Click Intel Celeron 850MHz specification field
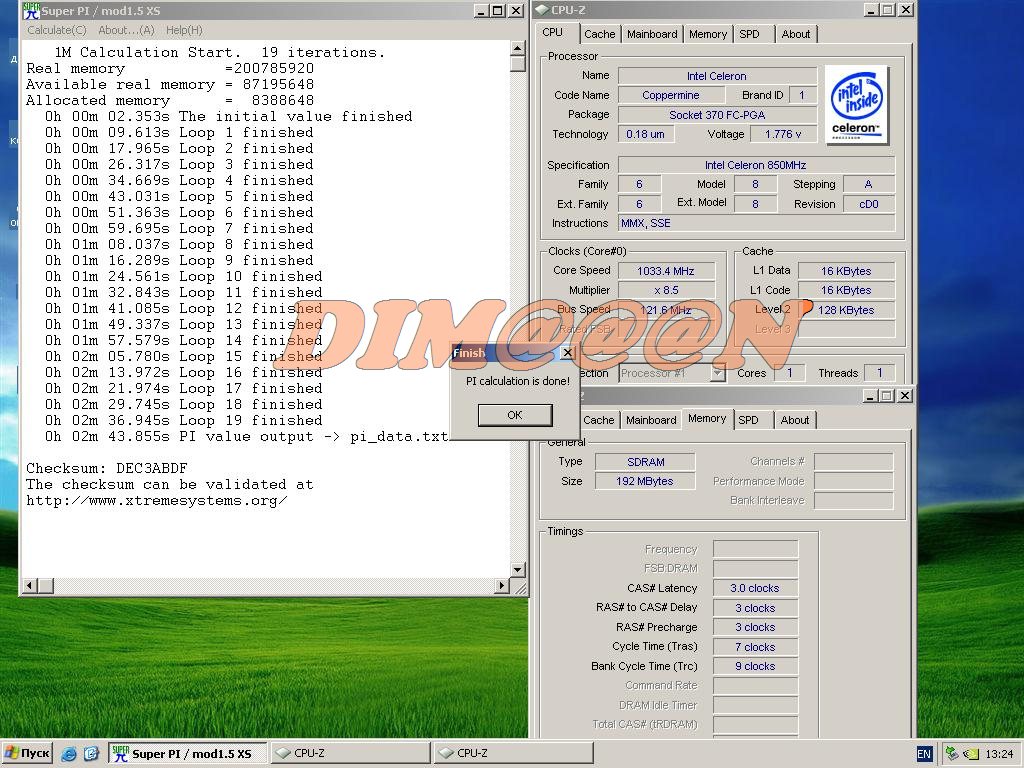 [x=756, y=165]
